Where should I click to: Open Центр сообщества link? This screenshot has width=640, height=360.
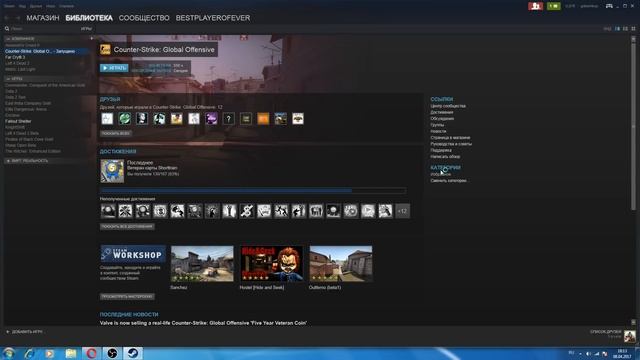tap(448, 106)
